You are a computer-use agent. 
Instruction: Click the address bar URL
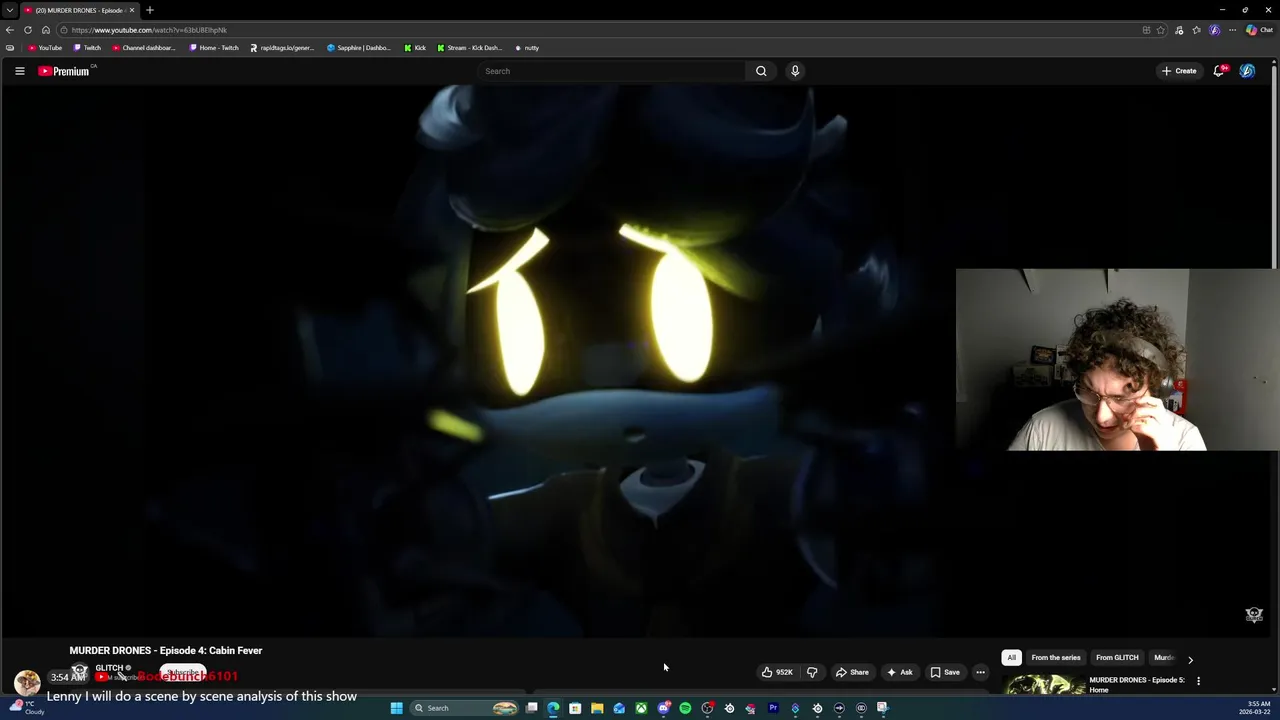click(x=149, y=30)
